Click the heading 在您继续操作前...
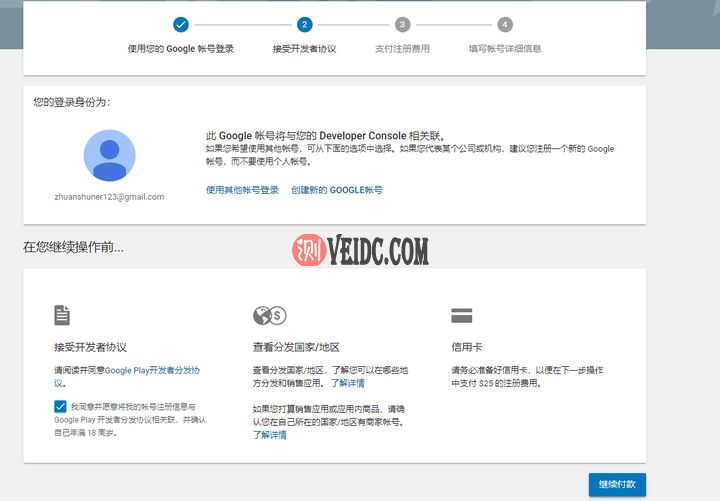Viewport: 720px width, 501px height. coord(73,247)
